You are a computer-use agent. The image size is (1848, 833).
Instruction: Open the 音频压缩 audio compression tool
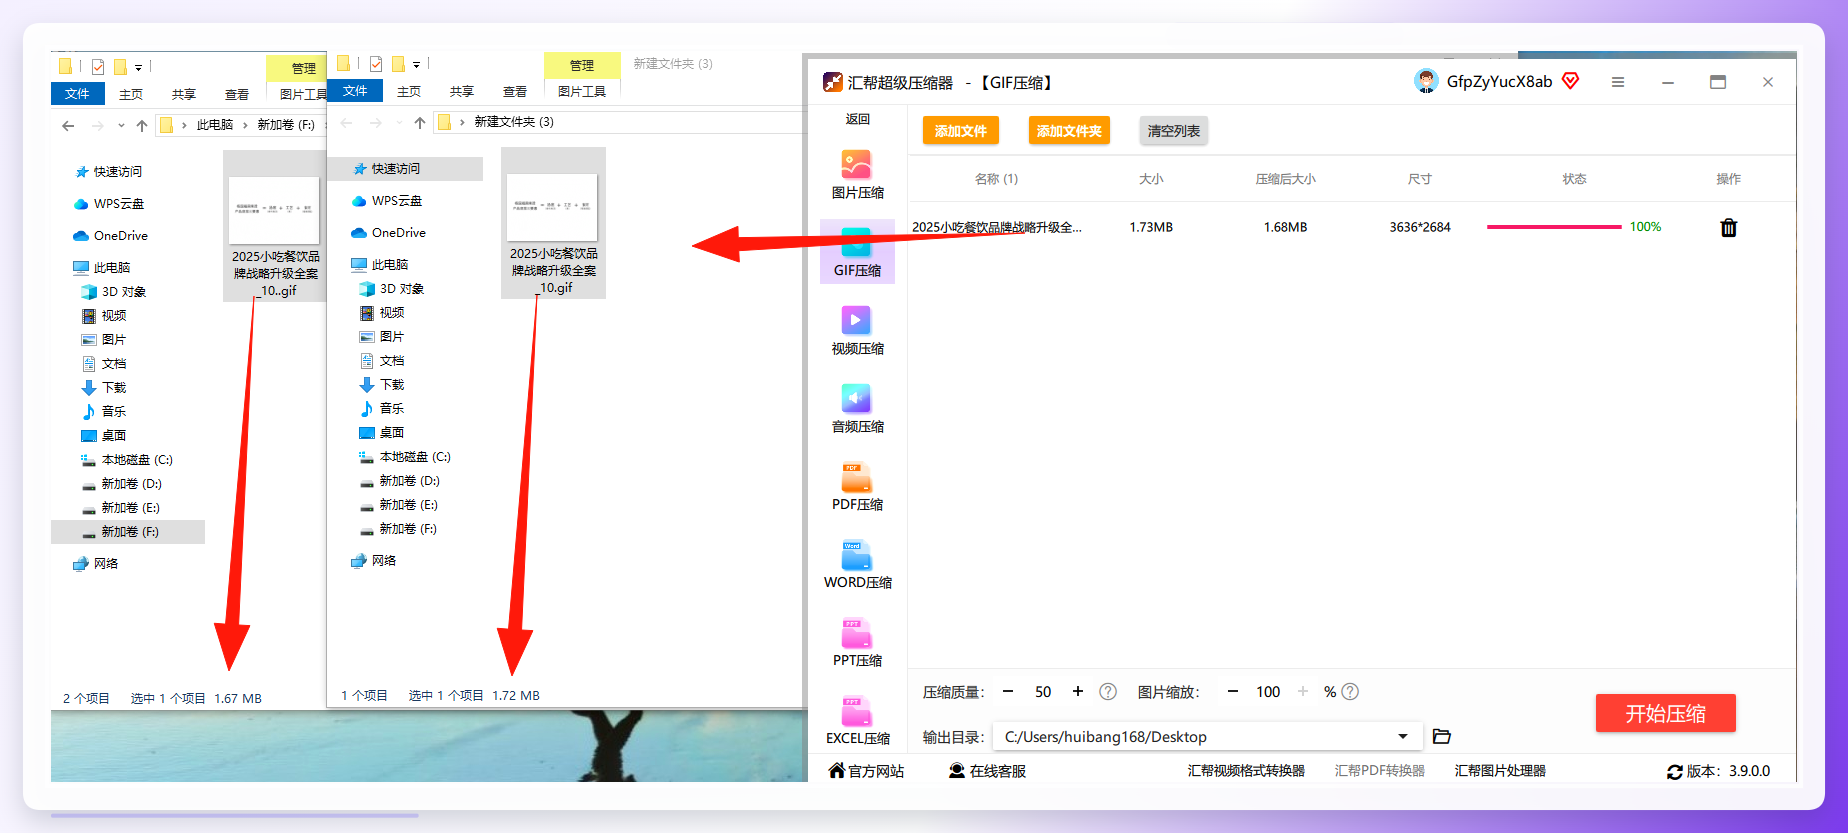click(x=857, y=408)
